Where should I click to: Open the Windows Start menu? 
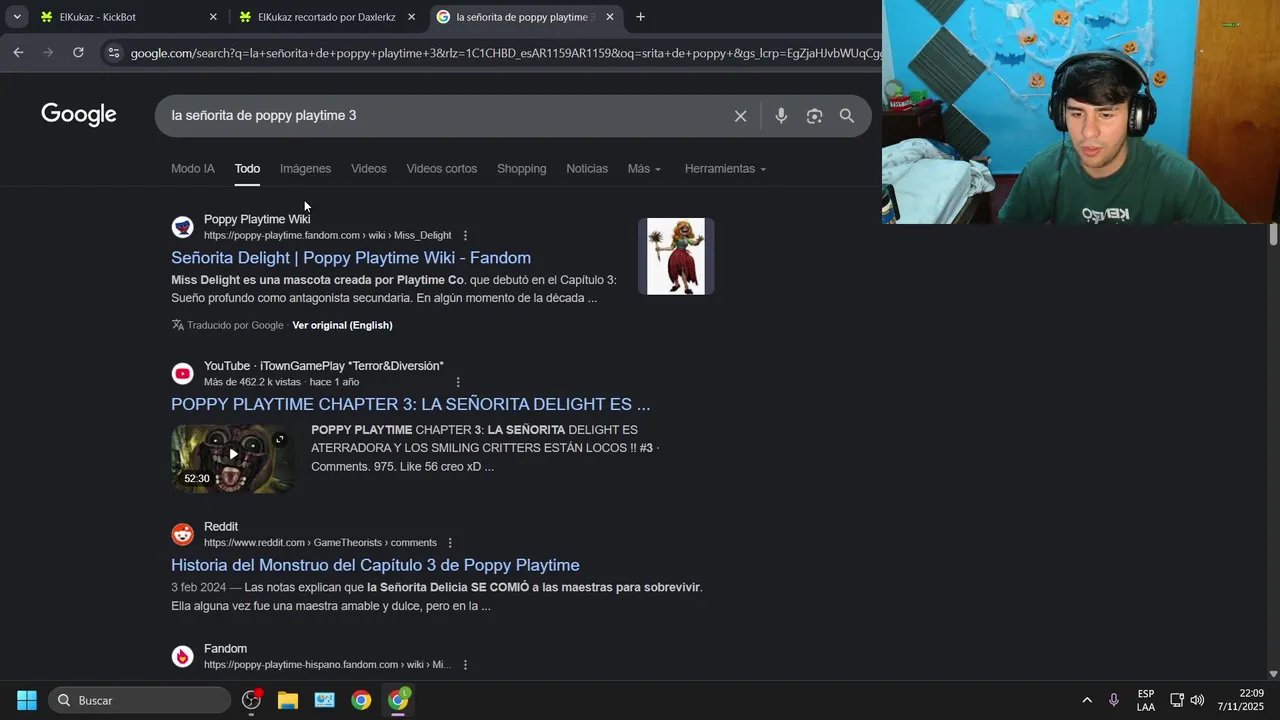[x=27, y=700]
